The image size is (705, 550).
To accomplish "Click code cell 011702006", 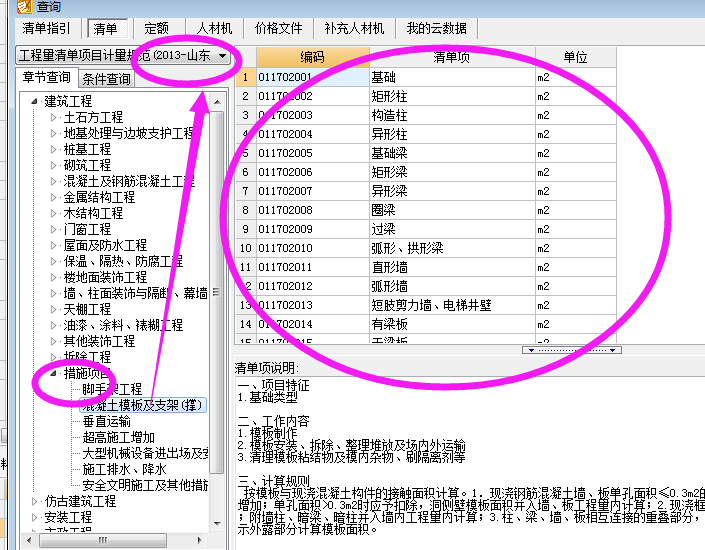I will (x=312, y=172).
